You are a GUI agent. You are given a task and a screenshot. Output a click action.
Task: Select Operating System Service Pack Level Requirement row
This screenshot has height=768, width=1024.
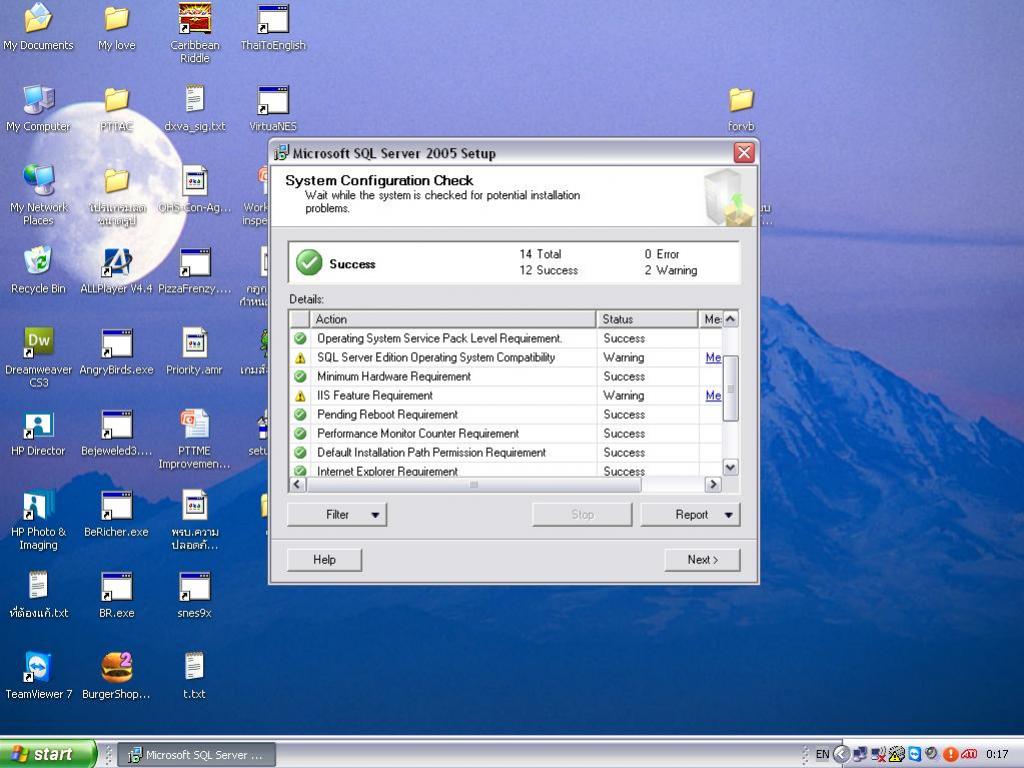[x=506, y=338]
